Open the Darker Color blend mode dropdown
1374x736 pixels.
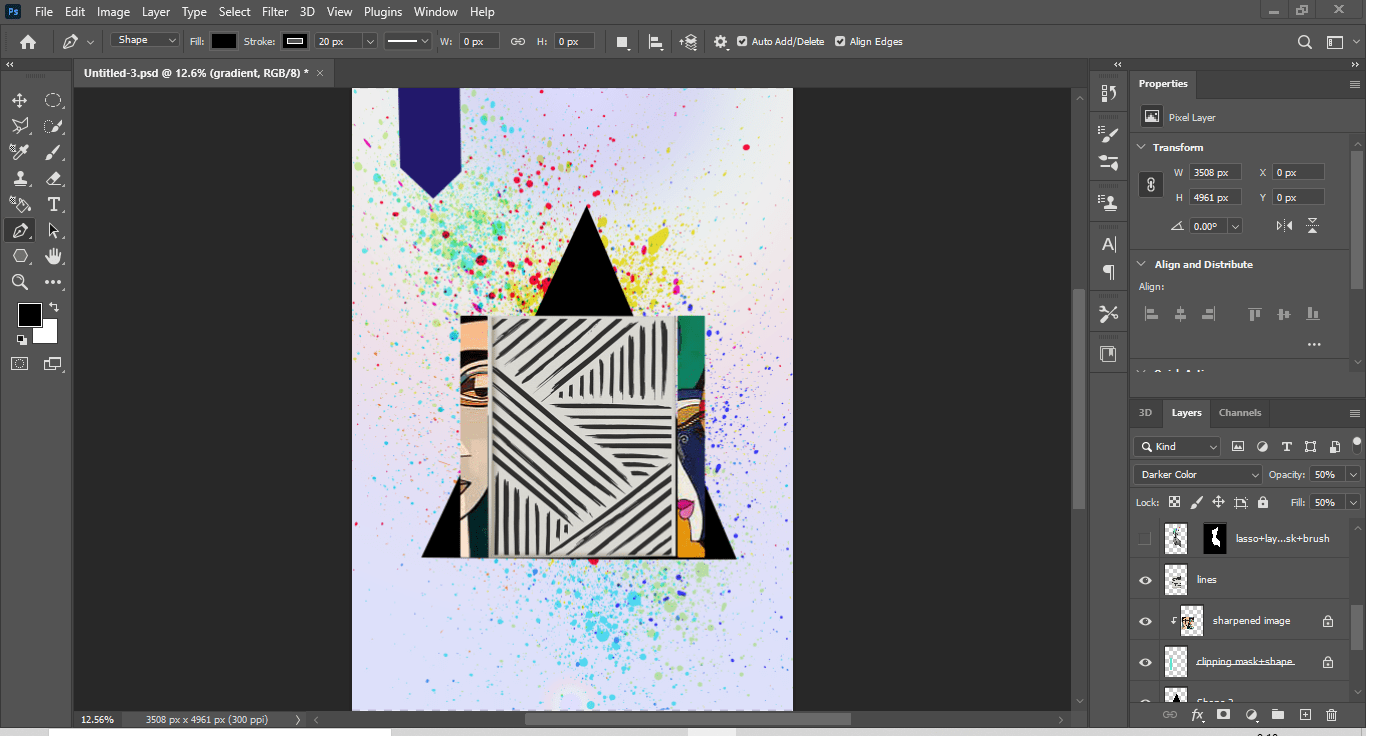1198,474
